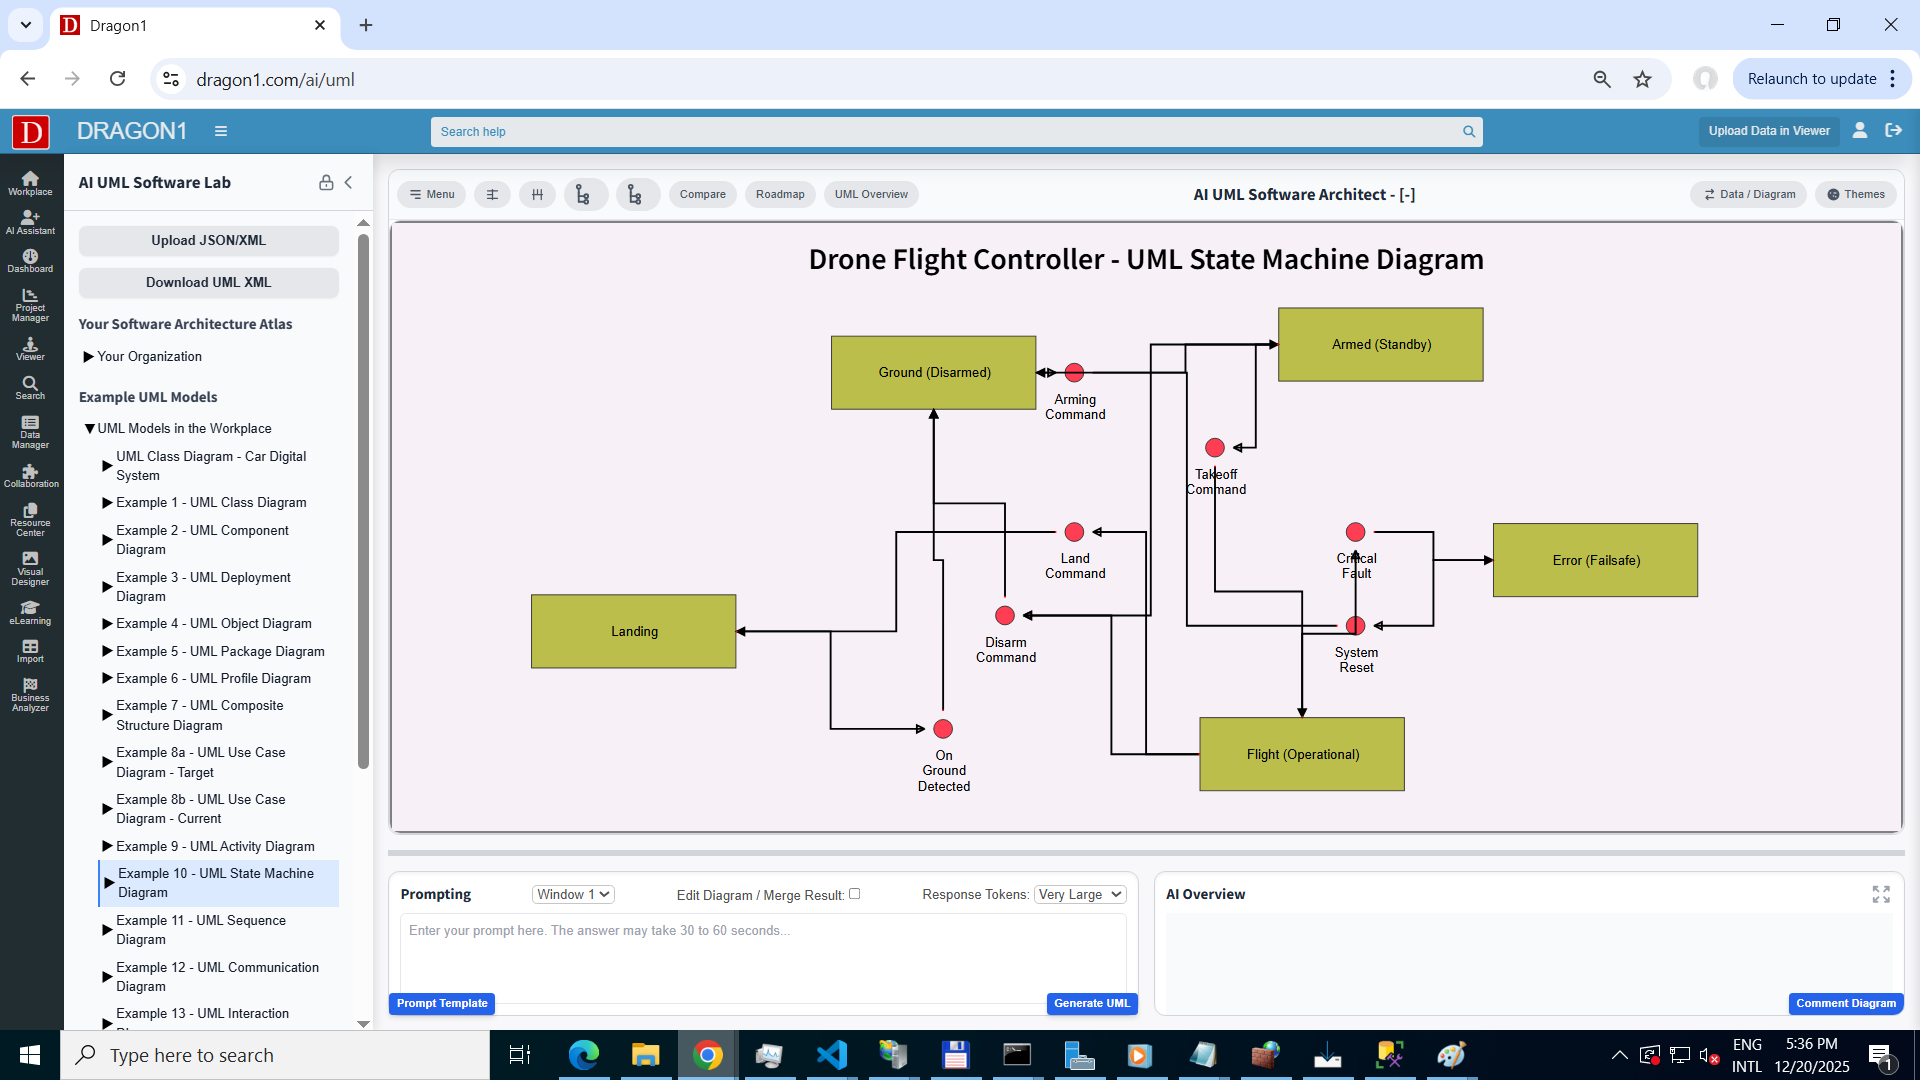
Task: Click the Data Manager sidebar icon
Action: click(30, 432)
